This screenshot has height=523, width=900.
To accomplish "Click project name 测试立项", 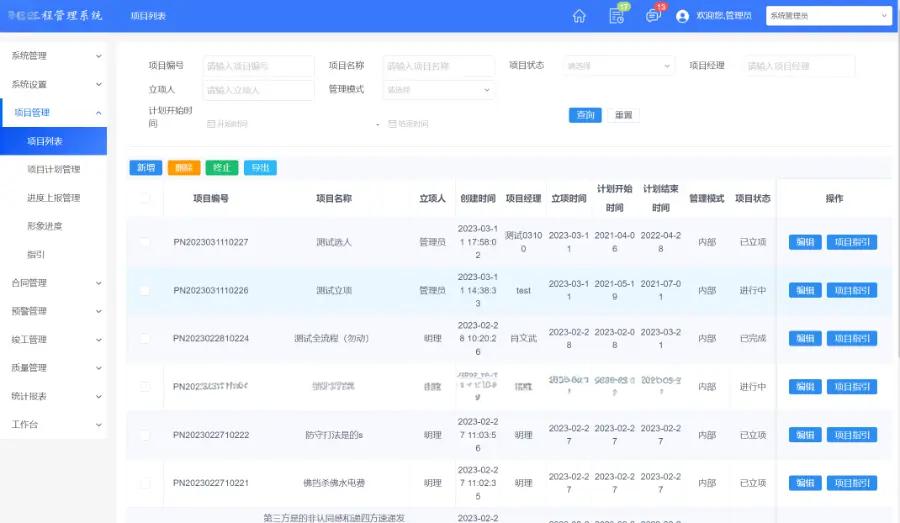I will click(333, 290).
